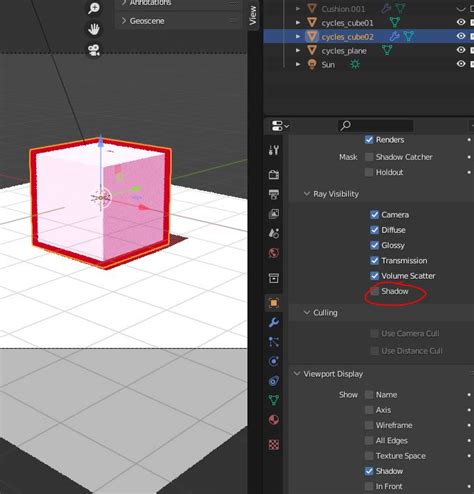The image size is (474, 494).
Task: Switch to the View sidebar tab
Action: pyautogui.click(x=253, y=15)
